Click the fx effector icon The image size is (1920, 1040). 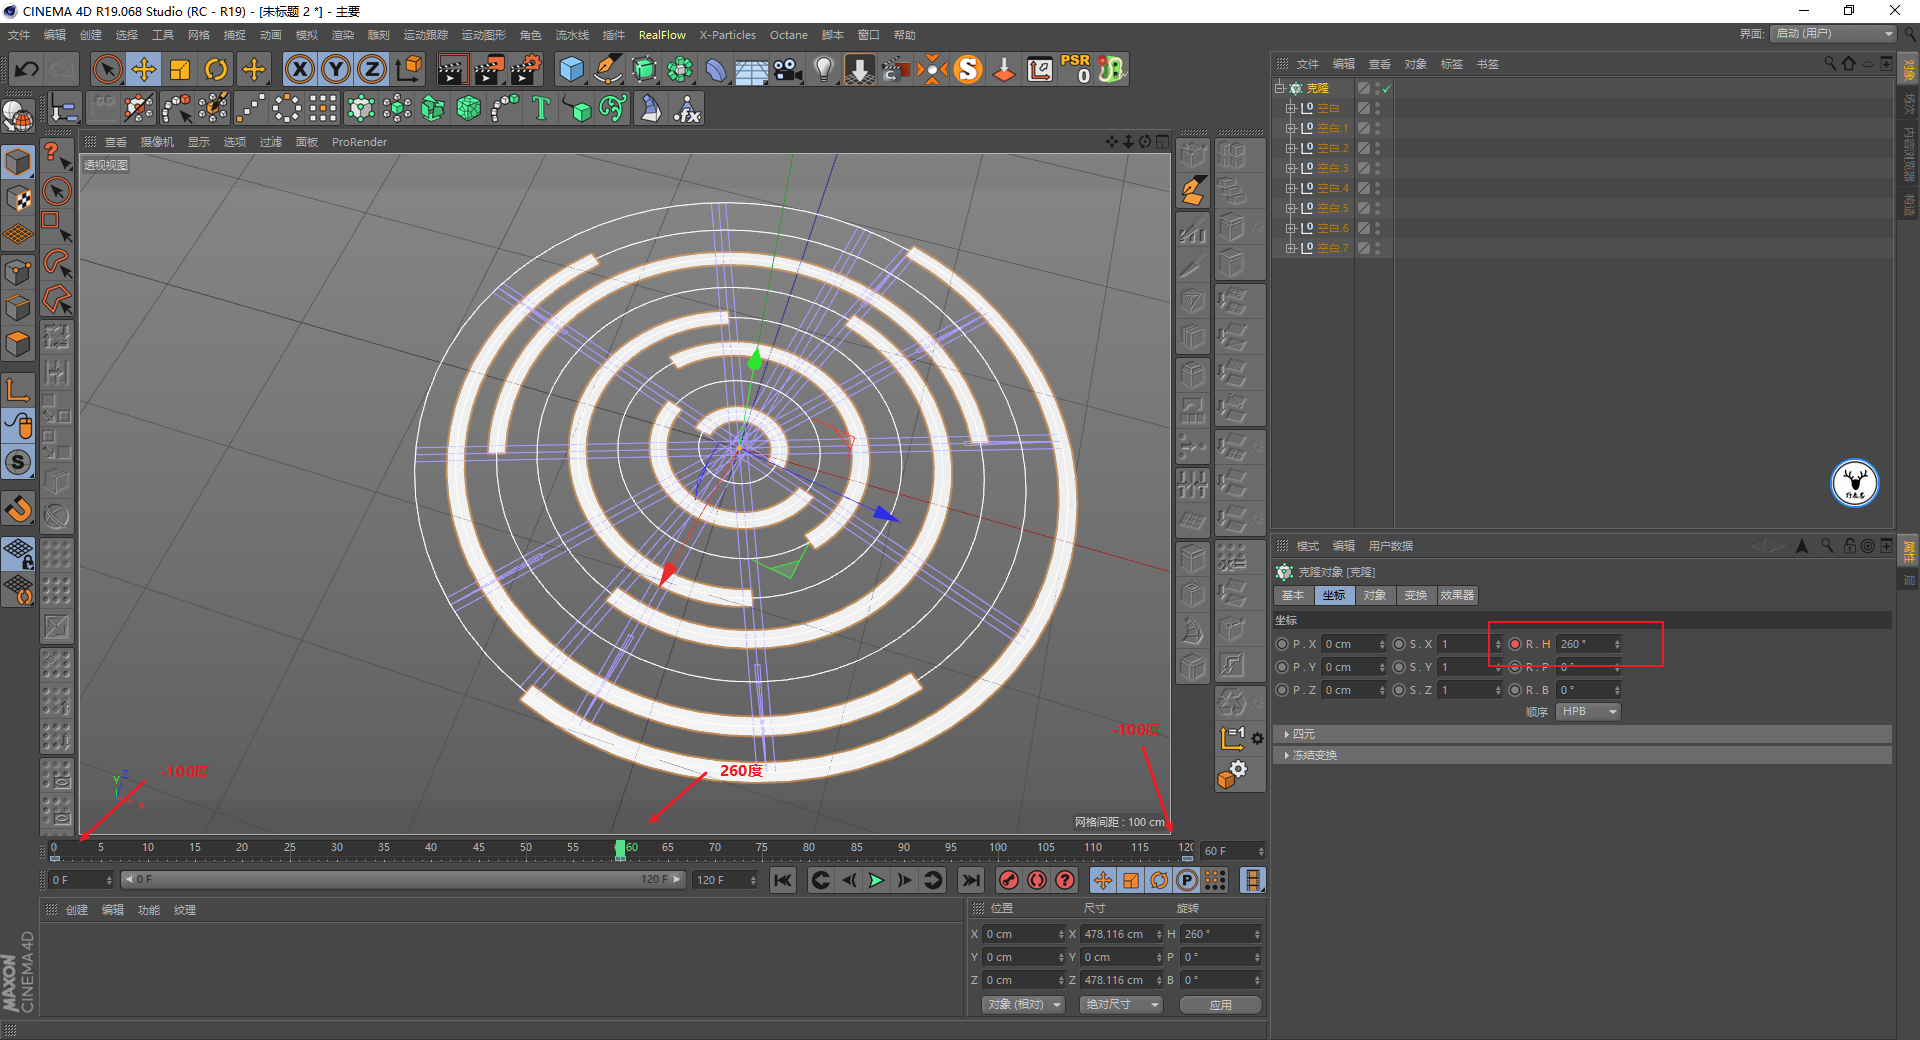point(687,108)
